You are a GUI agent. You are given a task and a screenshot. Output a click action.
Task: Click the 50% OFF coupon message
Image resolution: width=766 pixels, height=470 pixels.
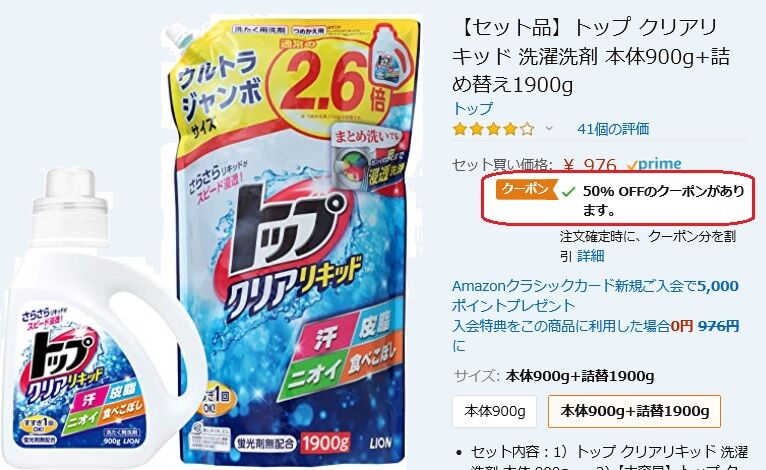[663, 200]
